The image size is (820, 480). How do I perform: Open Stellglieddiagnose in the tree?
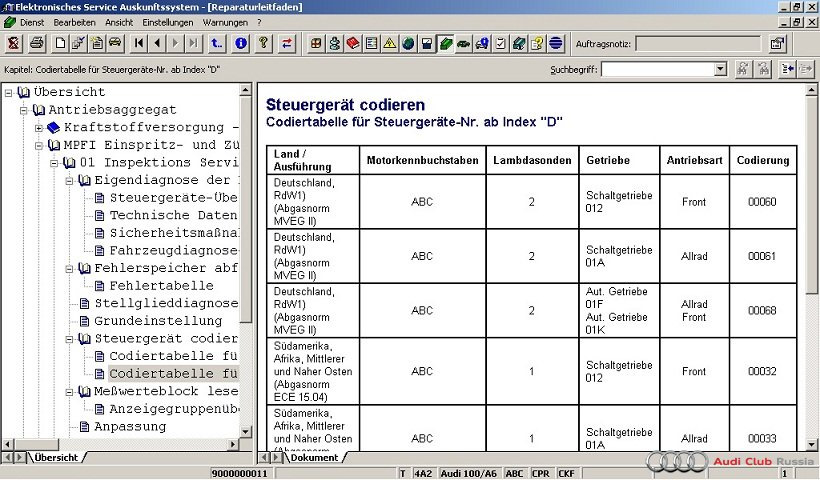coord(166,303)
